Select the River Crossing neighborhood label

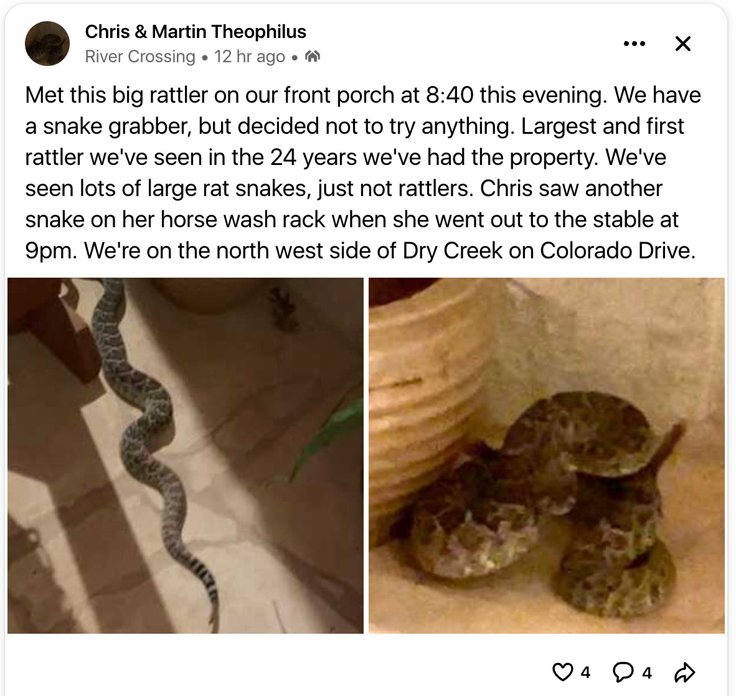click(x=140, y=57)
